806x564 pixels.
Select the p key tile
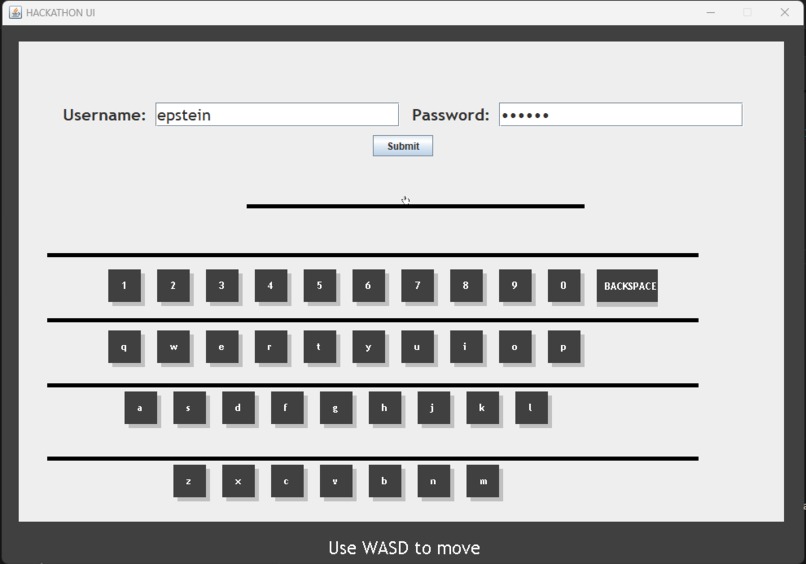(x=564, y=347)
